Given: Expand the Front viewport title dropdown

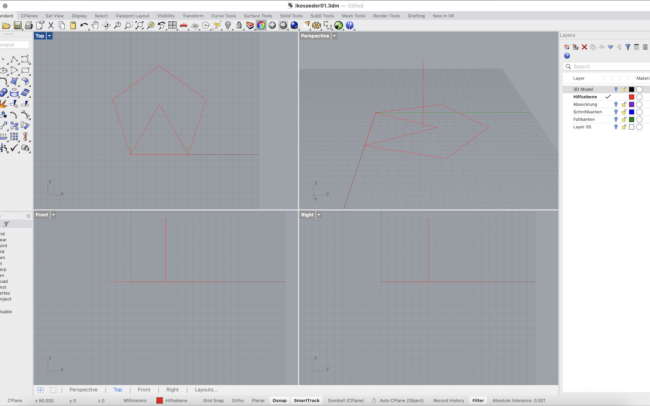Looking at the screenshot, I should [53, 215].
